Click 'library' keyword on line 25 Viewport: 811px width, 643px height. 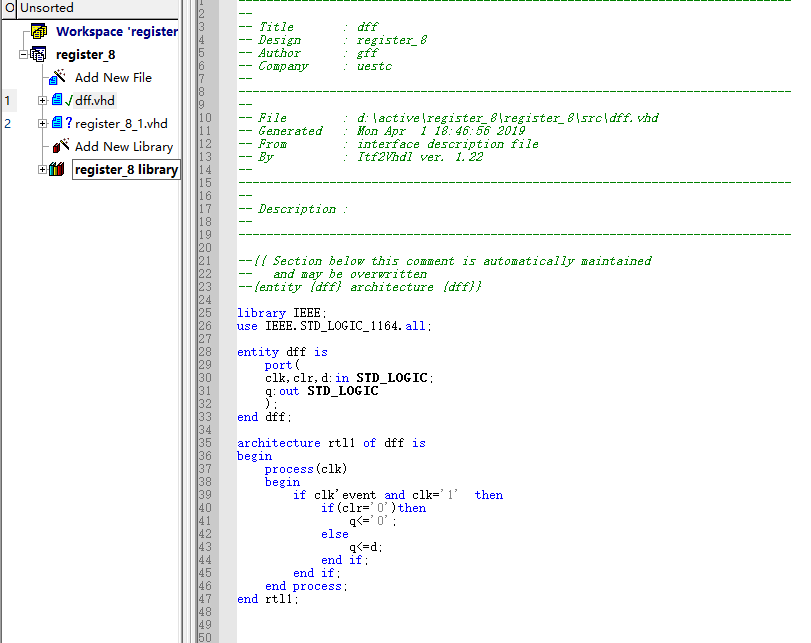pyautogui.click(x=261, y=313)
